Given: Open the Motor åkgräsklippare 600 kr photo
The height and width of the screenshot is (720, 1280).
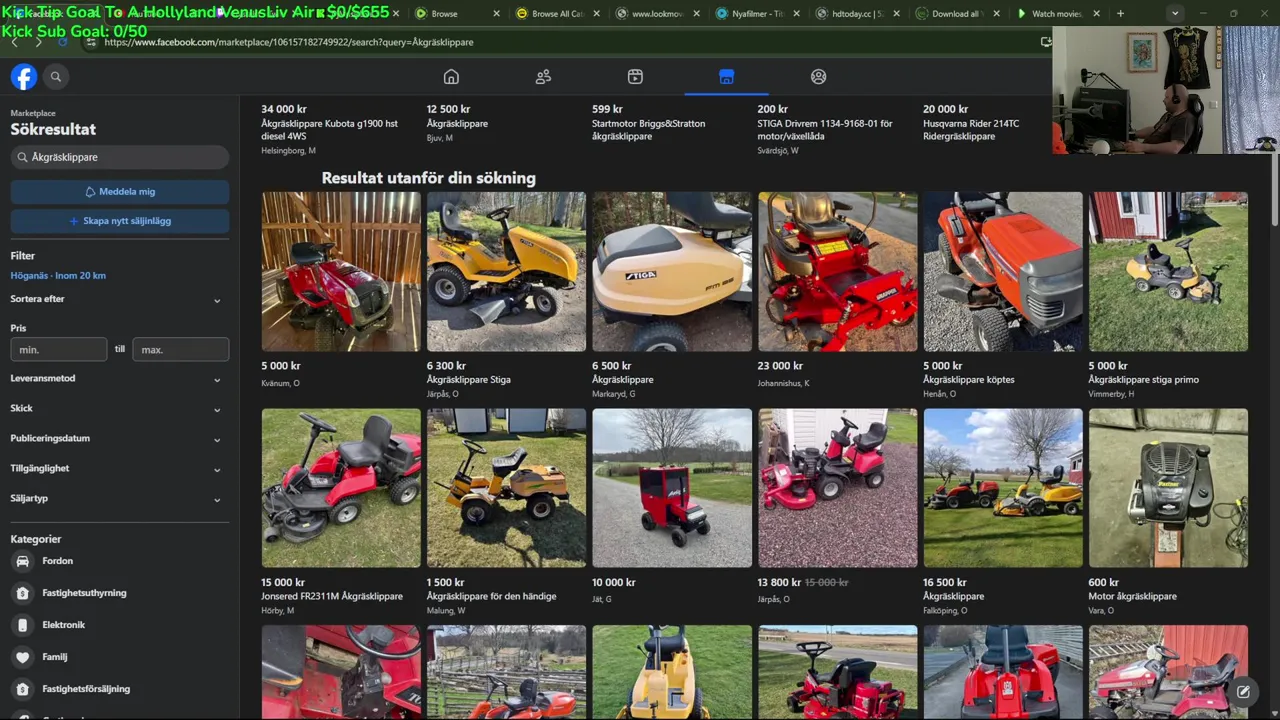Looking at the screenshot, I should click(1168, 488).
